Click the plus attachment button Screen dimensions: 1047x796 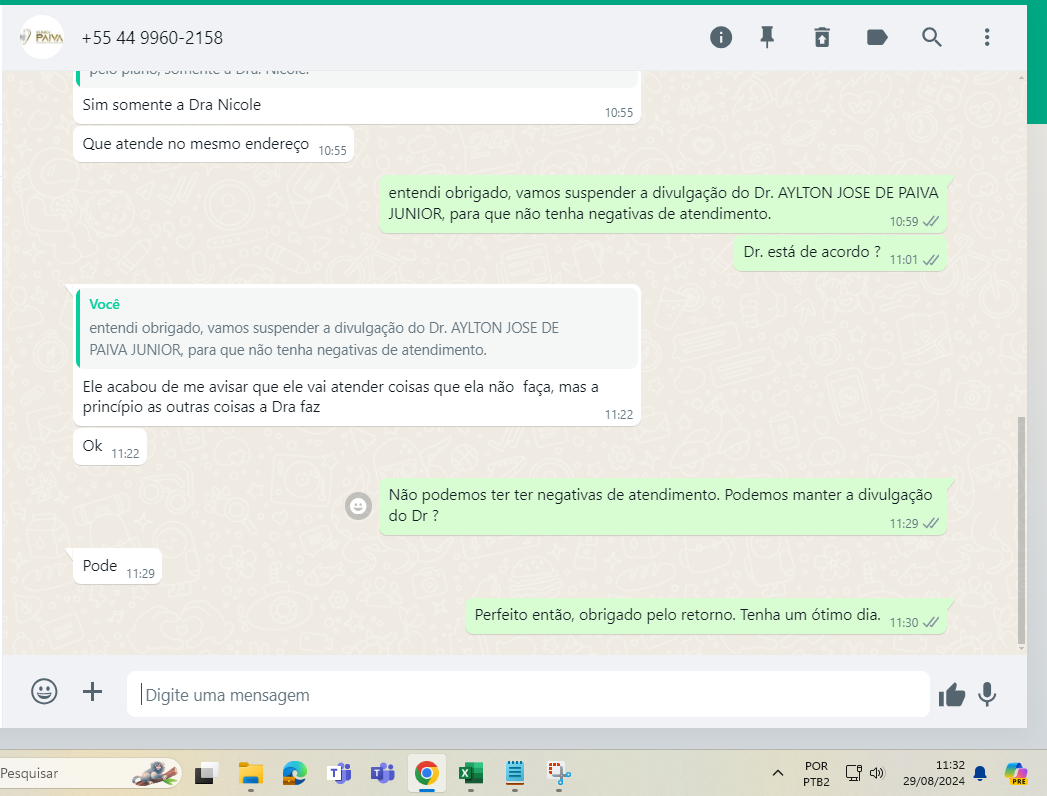92,691
